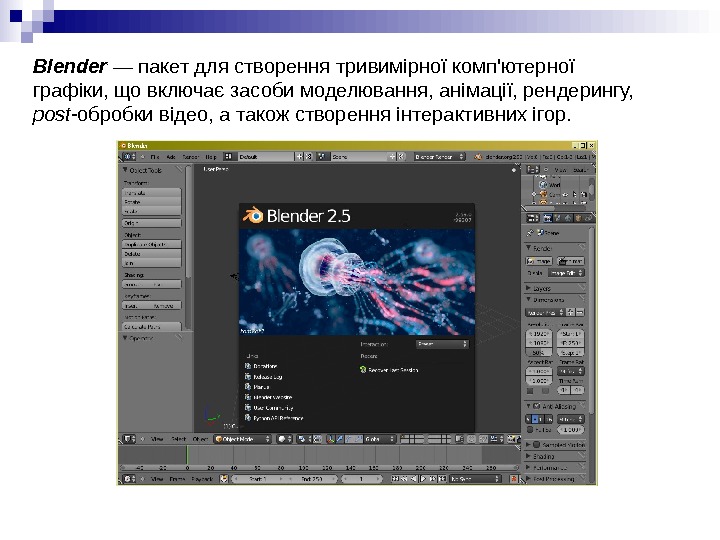
Task: Open the File menu
Action: 155,157
